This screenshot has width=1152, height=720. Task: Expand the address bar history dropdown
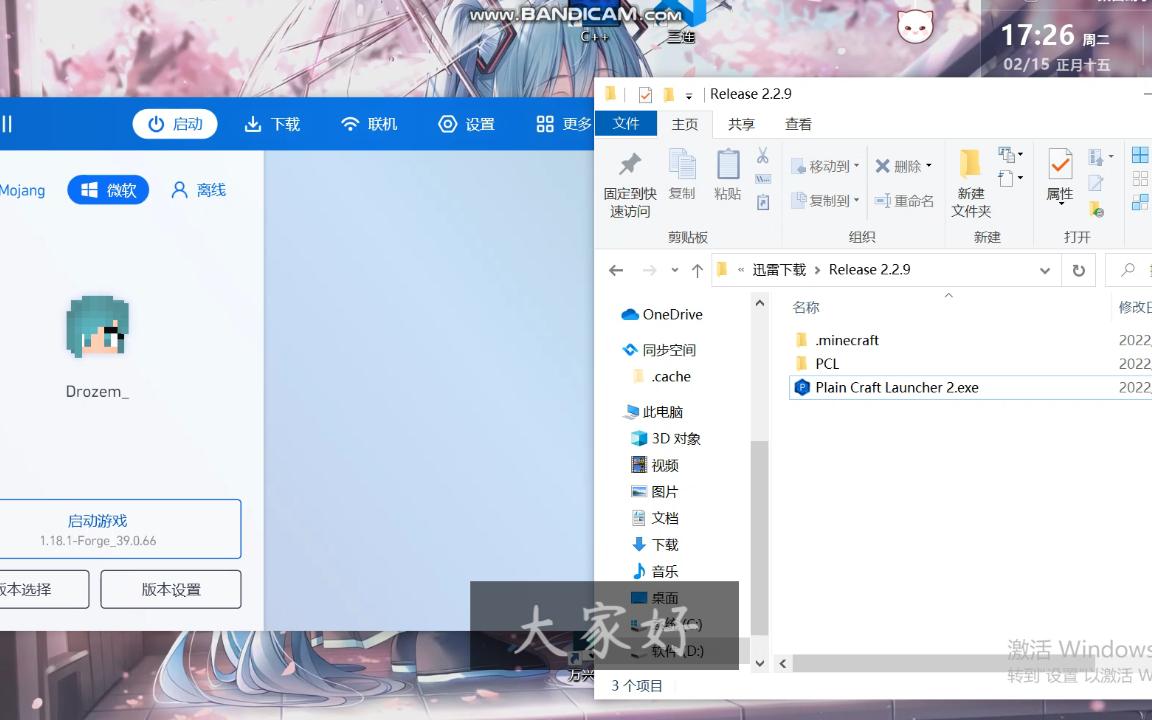coord(1045,270)
